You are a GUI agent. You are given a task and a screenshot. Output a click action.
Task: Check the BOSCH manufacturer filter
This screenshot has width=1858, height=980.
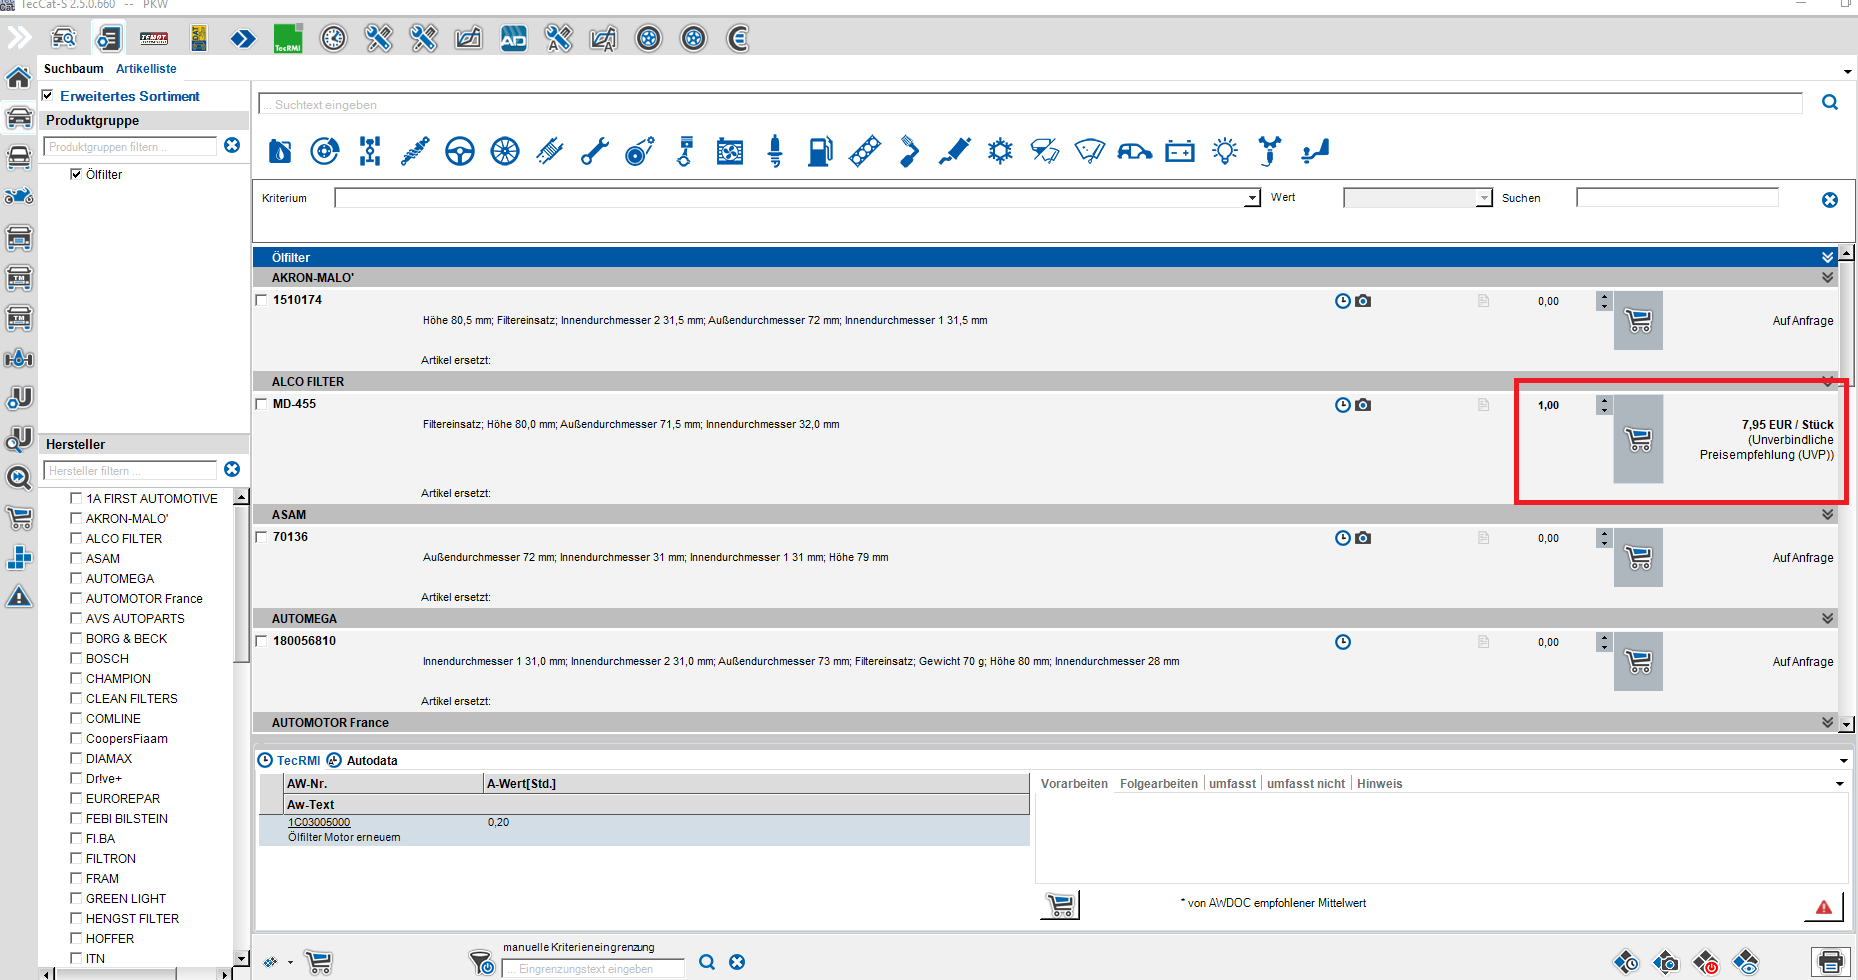[76, 658]
